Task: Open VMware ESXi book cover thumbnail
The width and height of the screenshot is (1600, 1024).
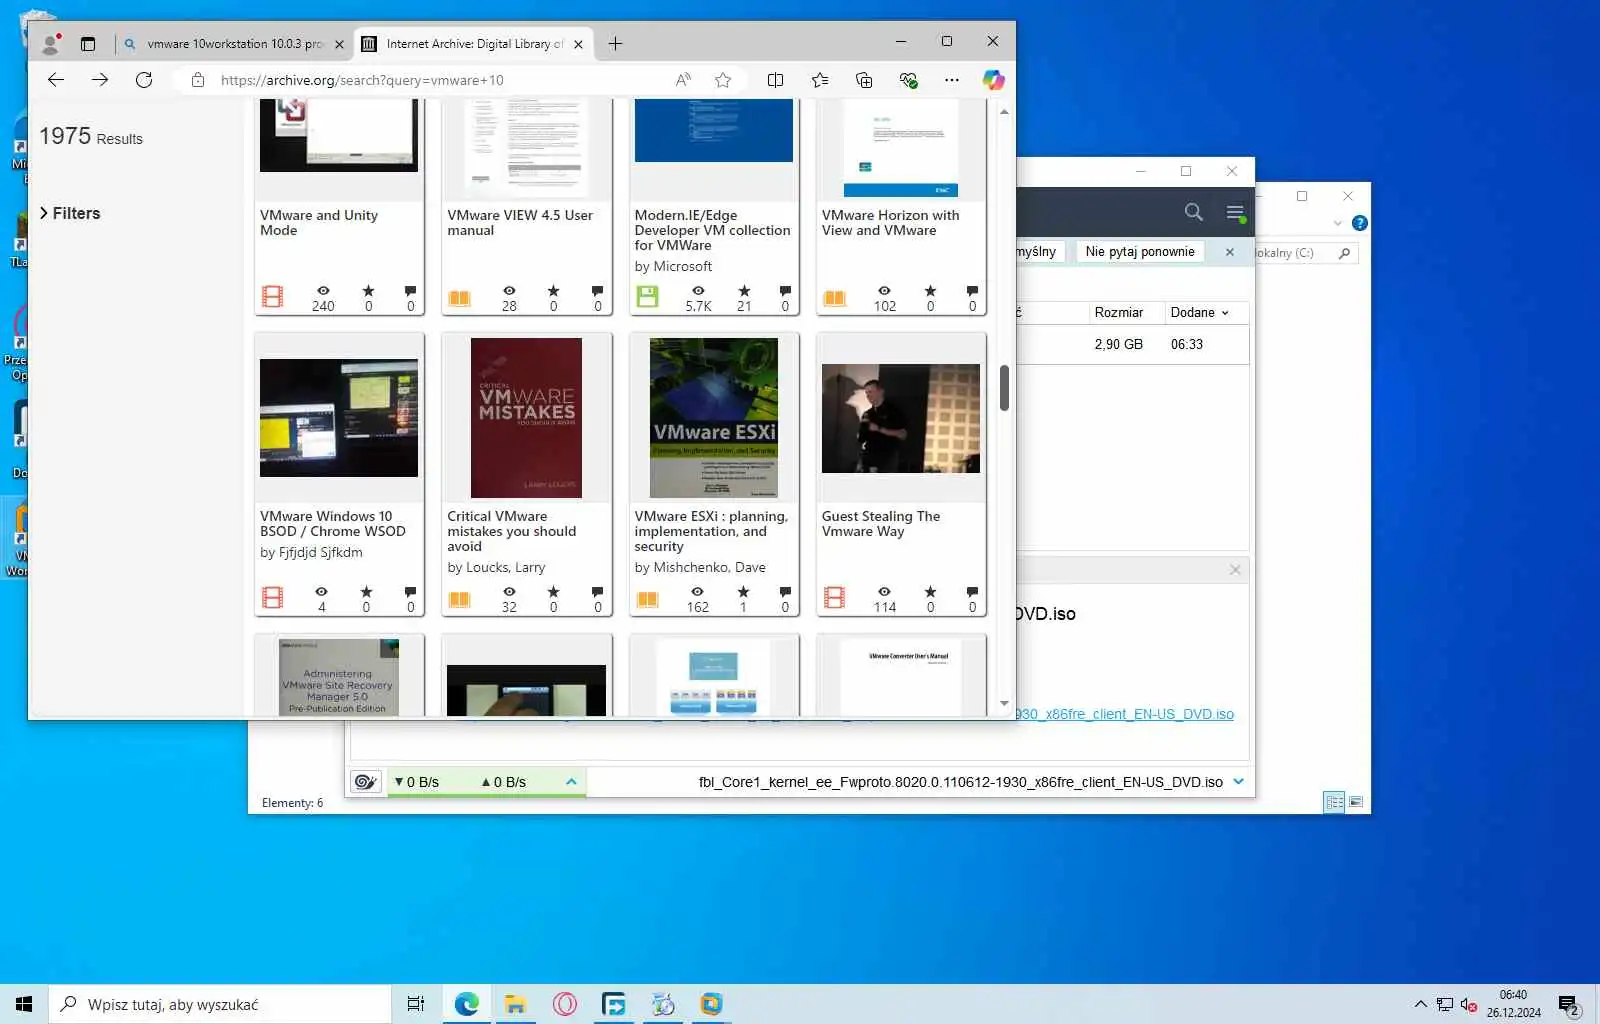Action: coord(713,418)
